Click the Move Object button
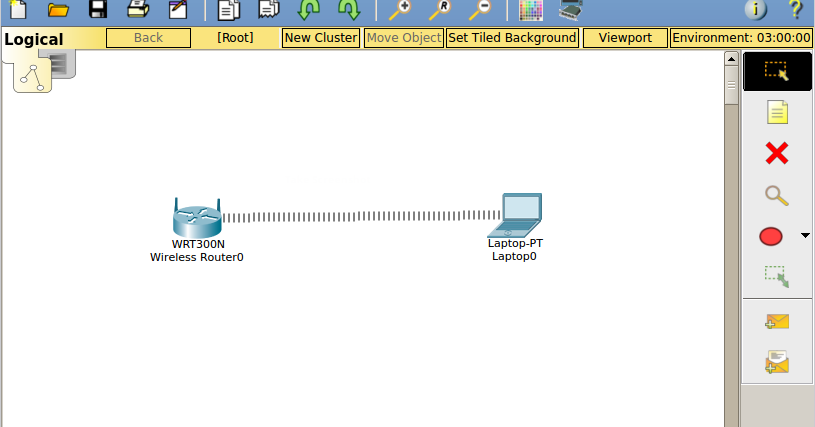815x427 pixels. [x=404, y=38]
